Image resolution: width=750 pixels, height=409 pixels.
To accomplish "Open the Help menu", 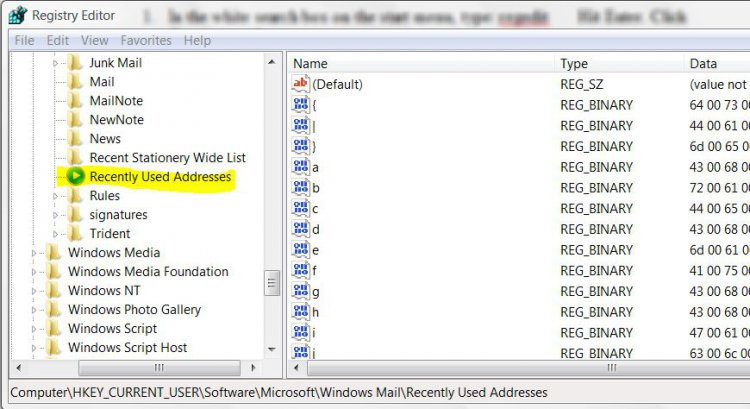I will [x=197, y=41].
